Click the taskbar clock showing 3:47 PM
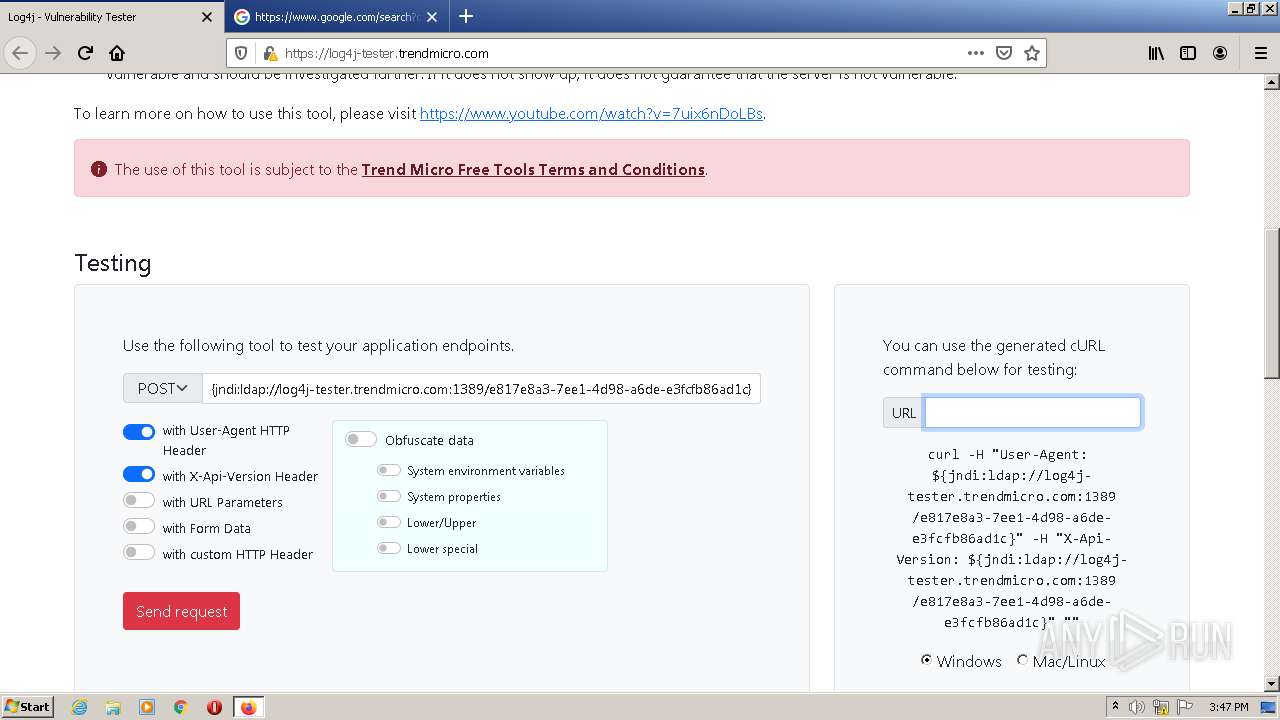 pos(1228,707)
